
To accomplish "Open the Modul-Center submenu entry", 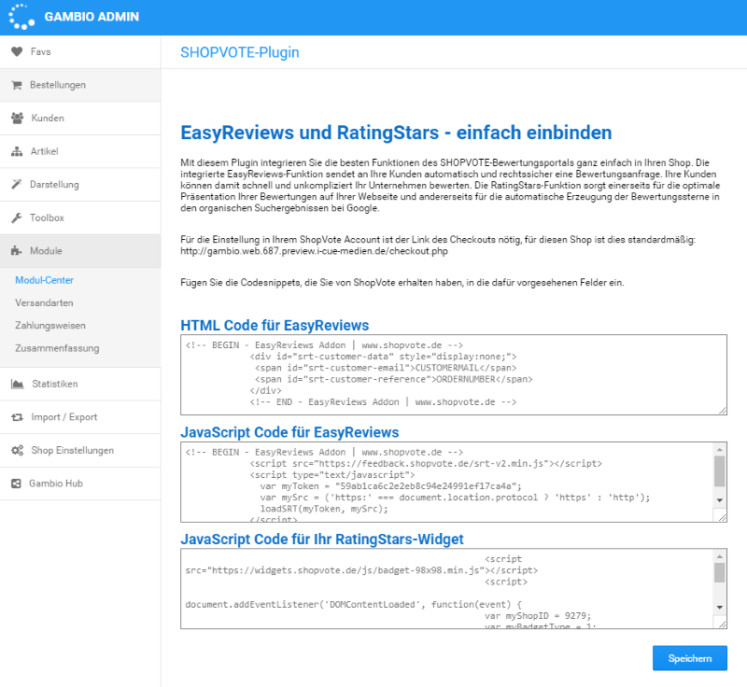I will coord(44,280).
